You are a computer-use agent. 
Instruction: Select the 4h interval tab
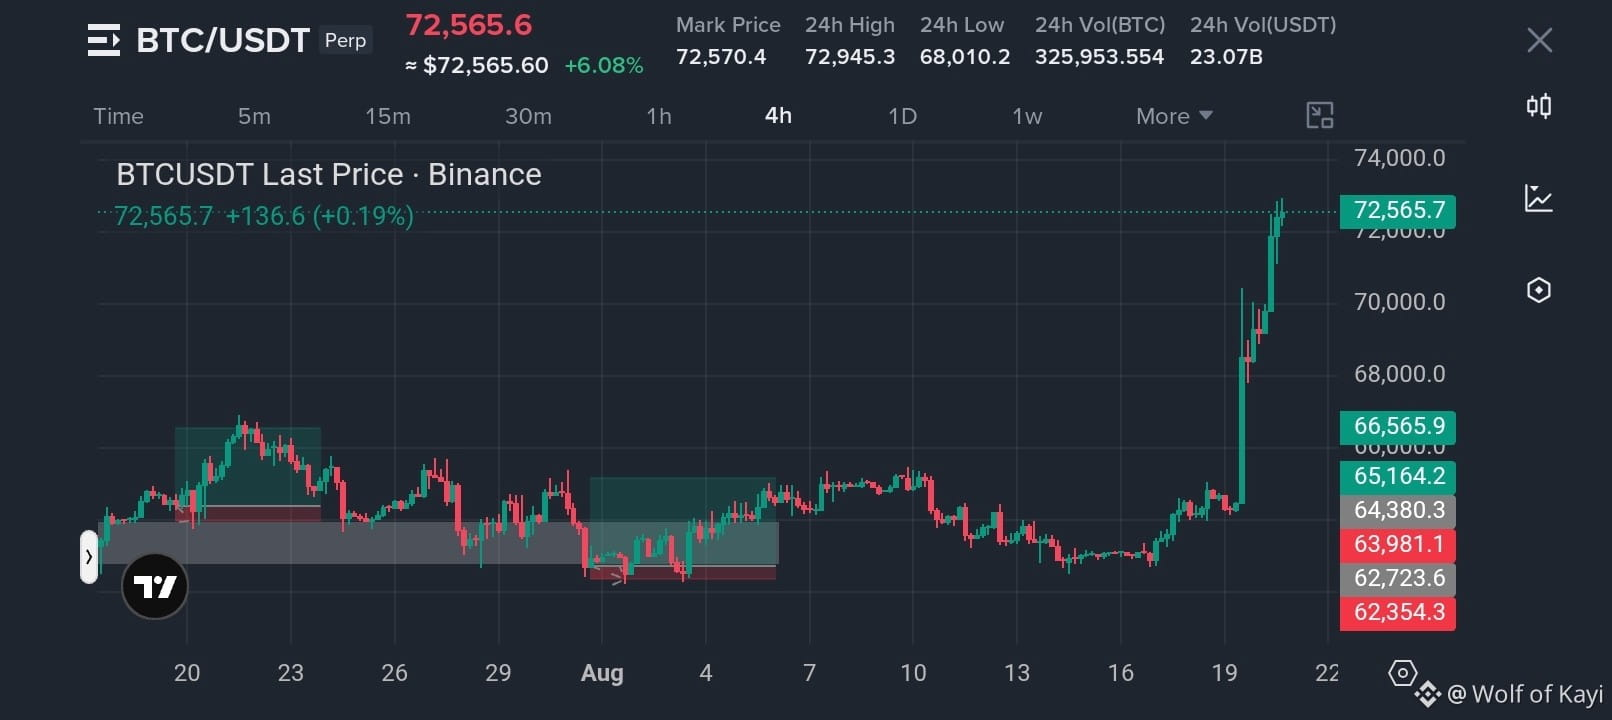click(778, 116)
